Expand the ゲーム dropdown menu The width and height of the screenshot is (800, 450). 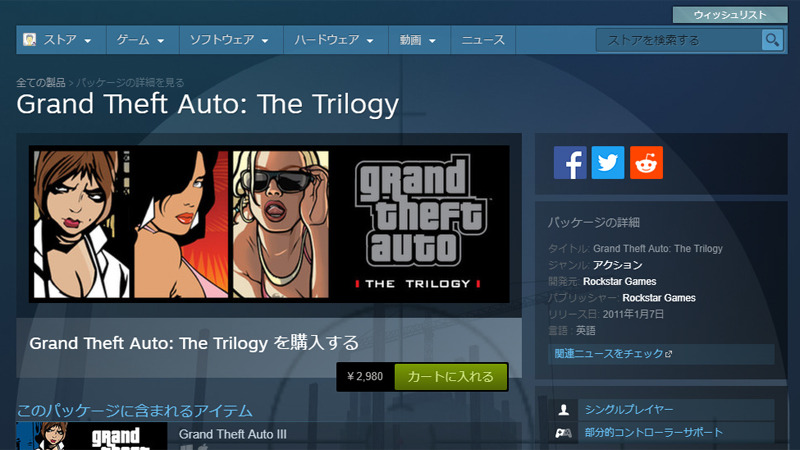click(x=142, y=40)
